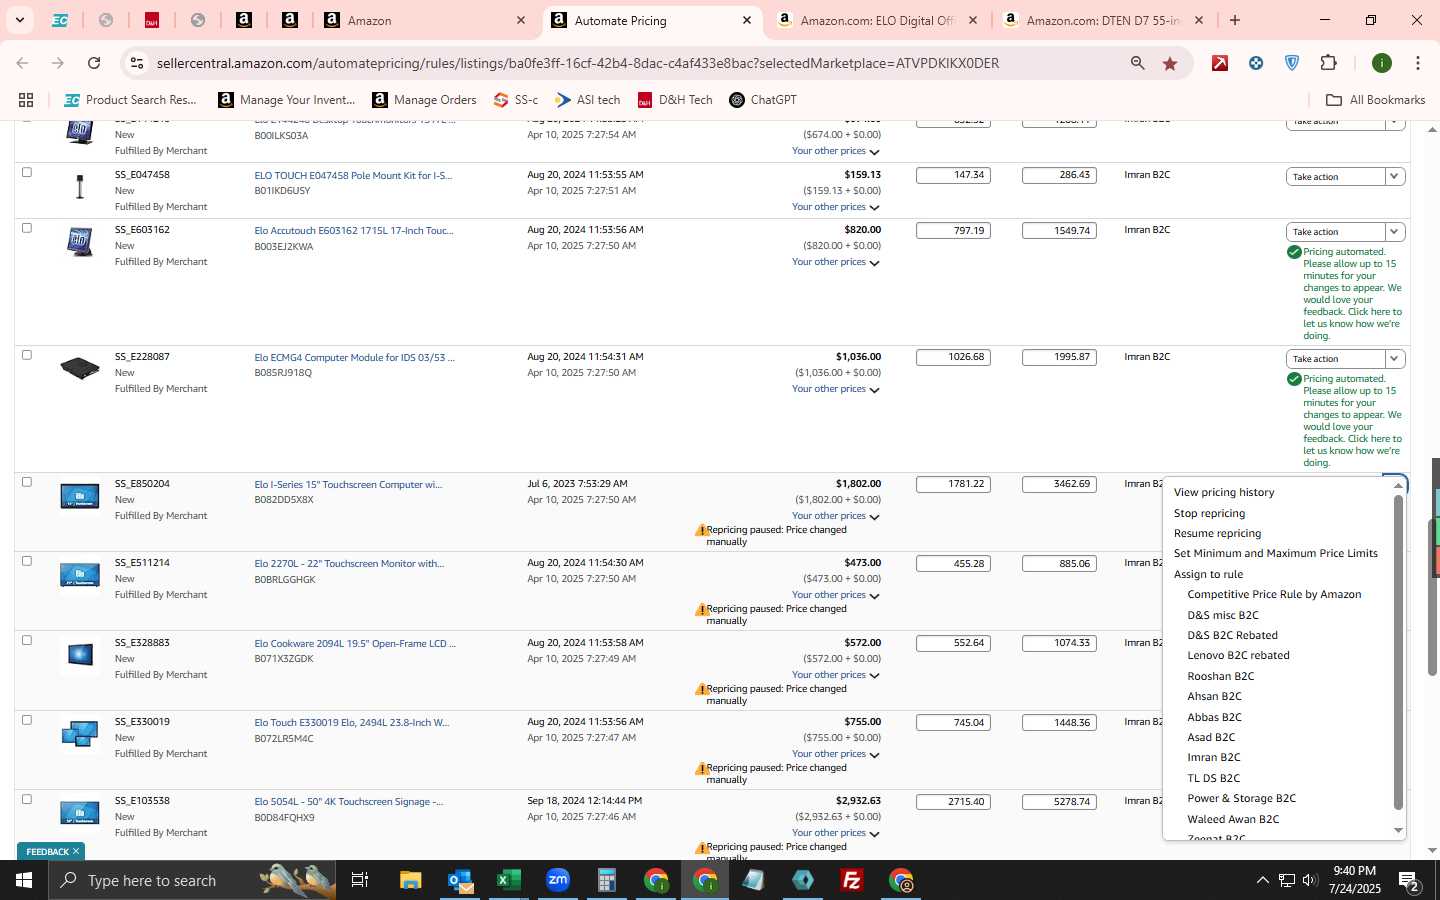1440x900 pixels.
Task: Open Manage Orders bookmark
Action: pos(424,100)
